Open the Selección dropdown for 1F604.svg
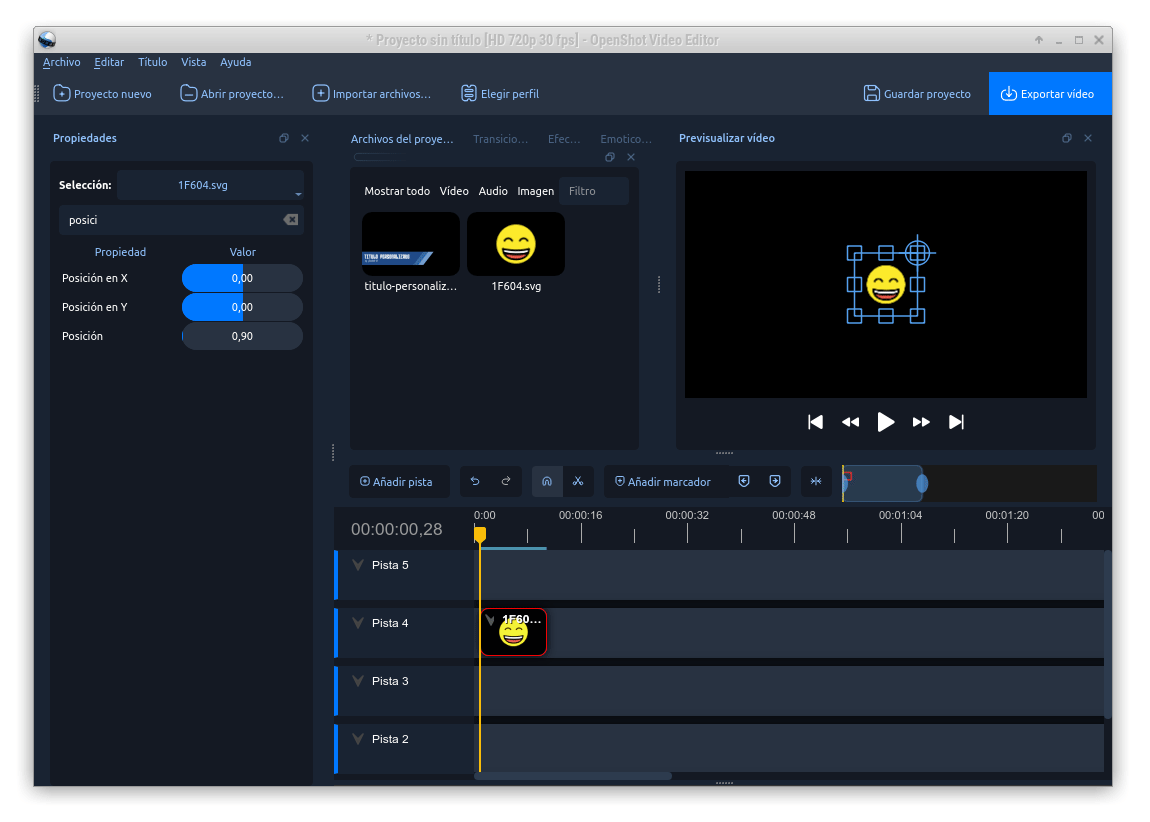The height and width of the screenshot is (822, 1150). (210, 185)
